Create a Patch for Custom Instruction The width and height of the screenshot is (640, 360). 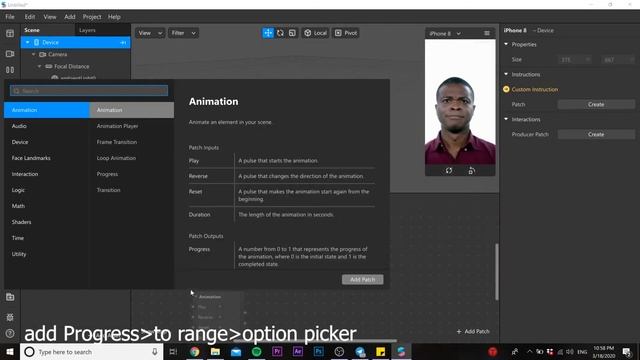click(x=596, y=104)
